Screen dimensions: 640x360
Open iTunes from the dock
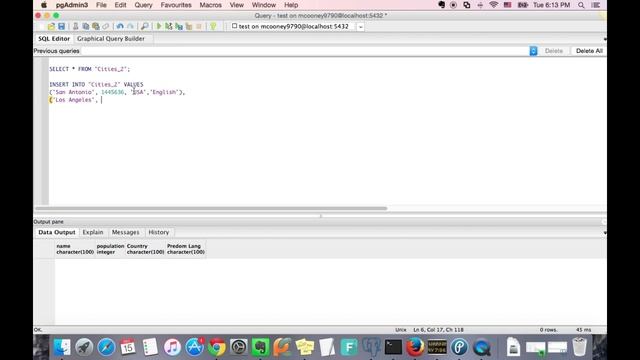(x=173, y=347)
